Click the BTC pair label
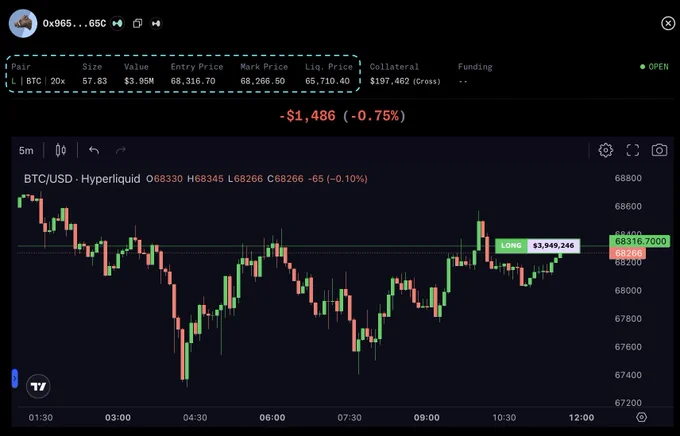Viewport: 680px width, 436px height. click(33, 81)
